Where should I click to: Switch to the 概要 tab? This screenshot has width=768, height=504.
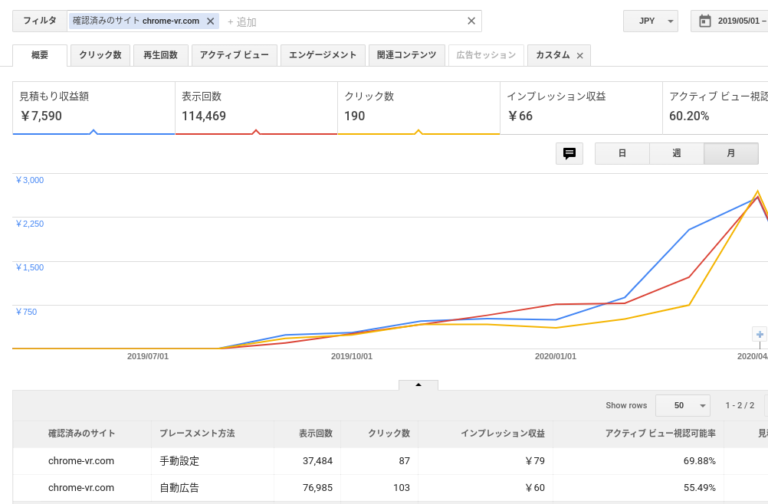point(40,55)
